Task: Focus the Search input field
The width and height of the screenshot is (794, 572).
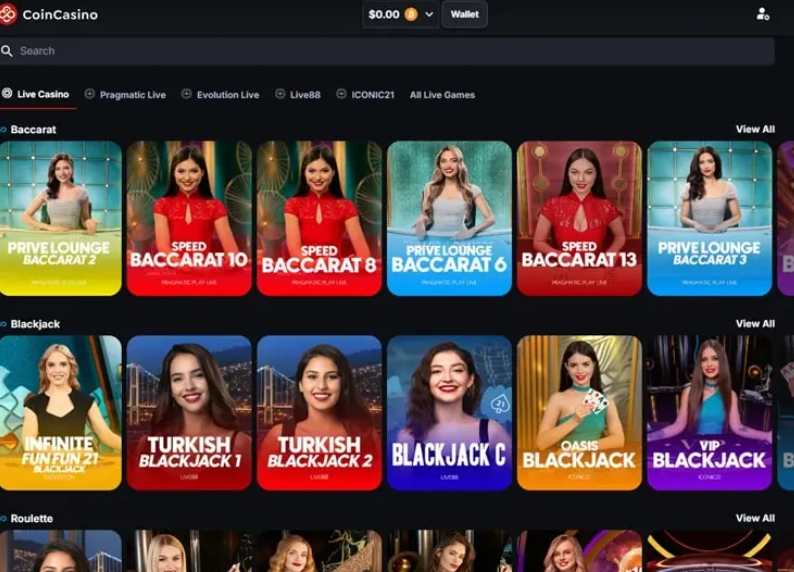Action: click(x=387, y=51)
